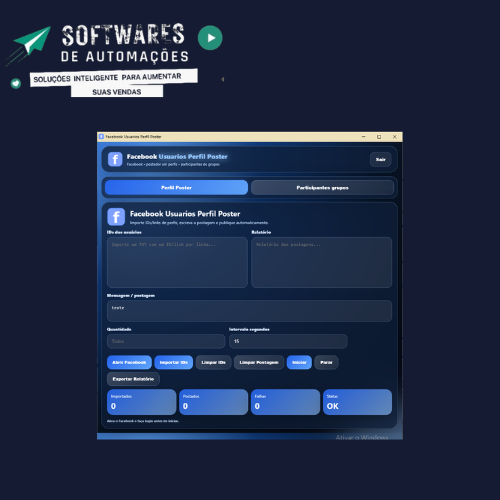The width and height of the screenshot is (500, 500).
Task: Click the Sair button
Action: 381,159
